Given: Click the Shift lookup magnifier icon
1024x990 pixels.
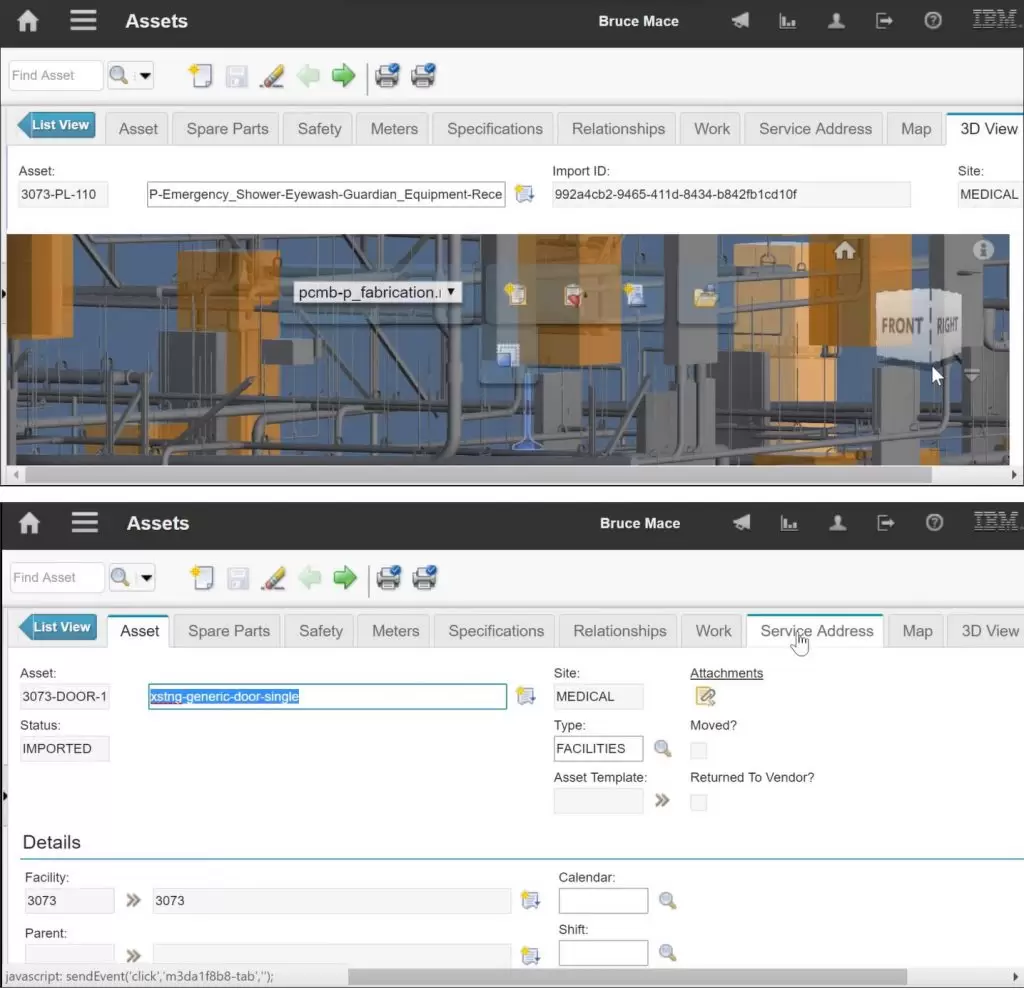Looking at the screenshot, I should pos(667,953).
